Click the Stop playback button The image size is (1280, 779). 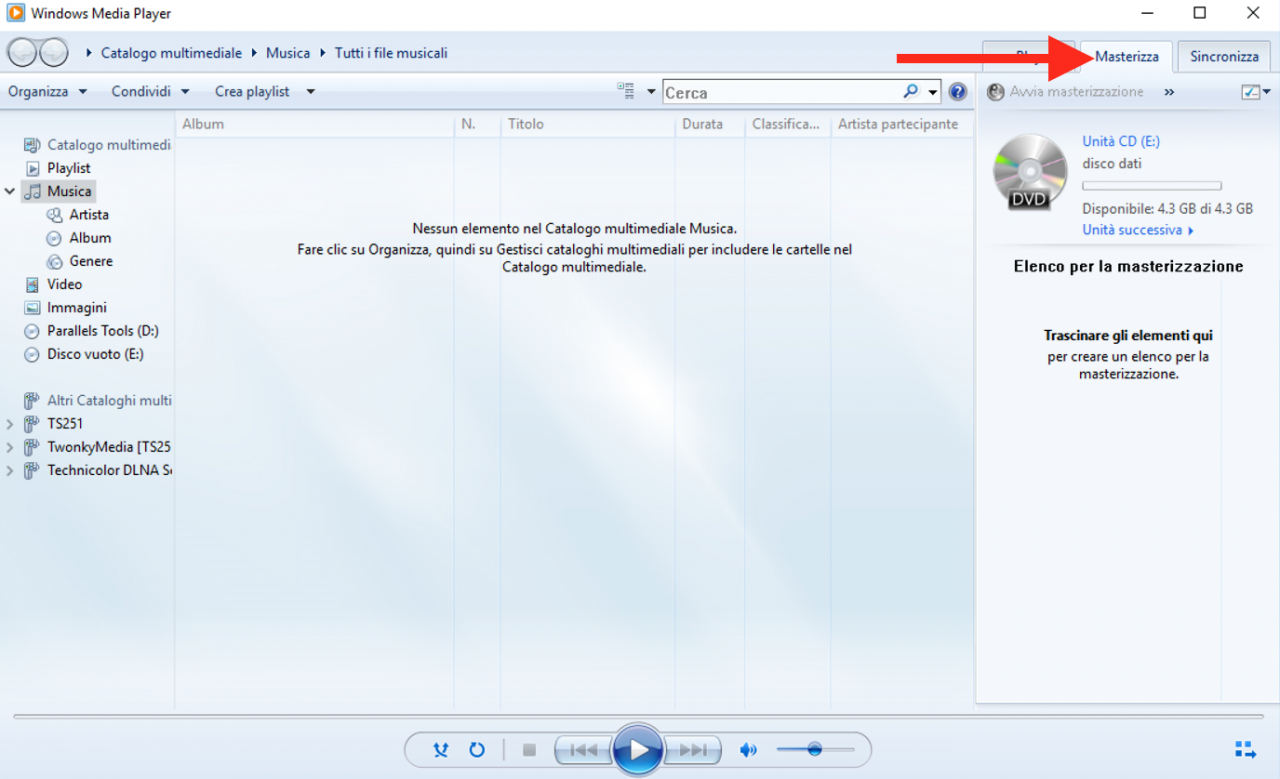pyautogui.click(x=530, y=749)
